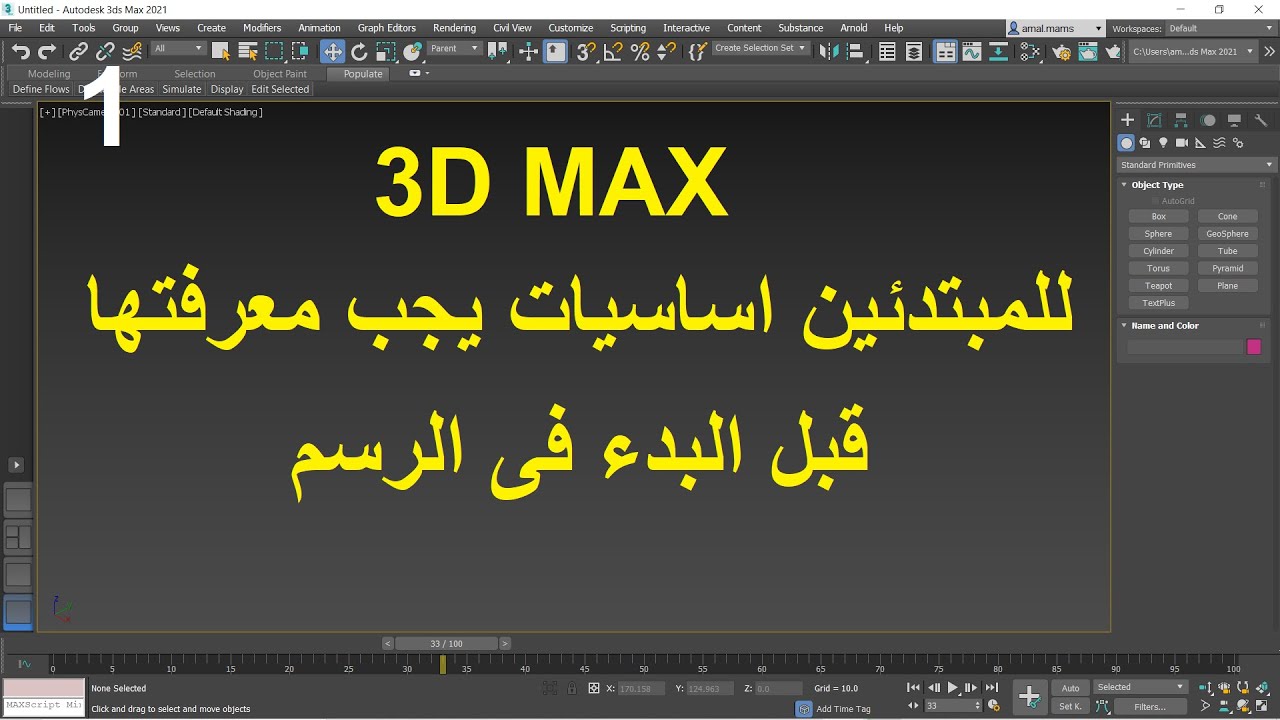
Task: Activate the Select and Rotate tool
Action: coord(359,52)
